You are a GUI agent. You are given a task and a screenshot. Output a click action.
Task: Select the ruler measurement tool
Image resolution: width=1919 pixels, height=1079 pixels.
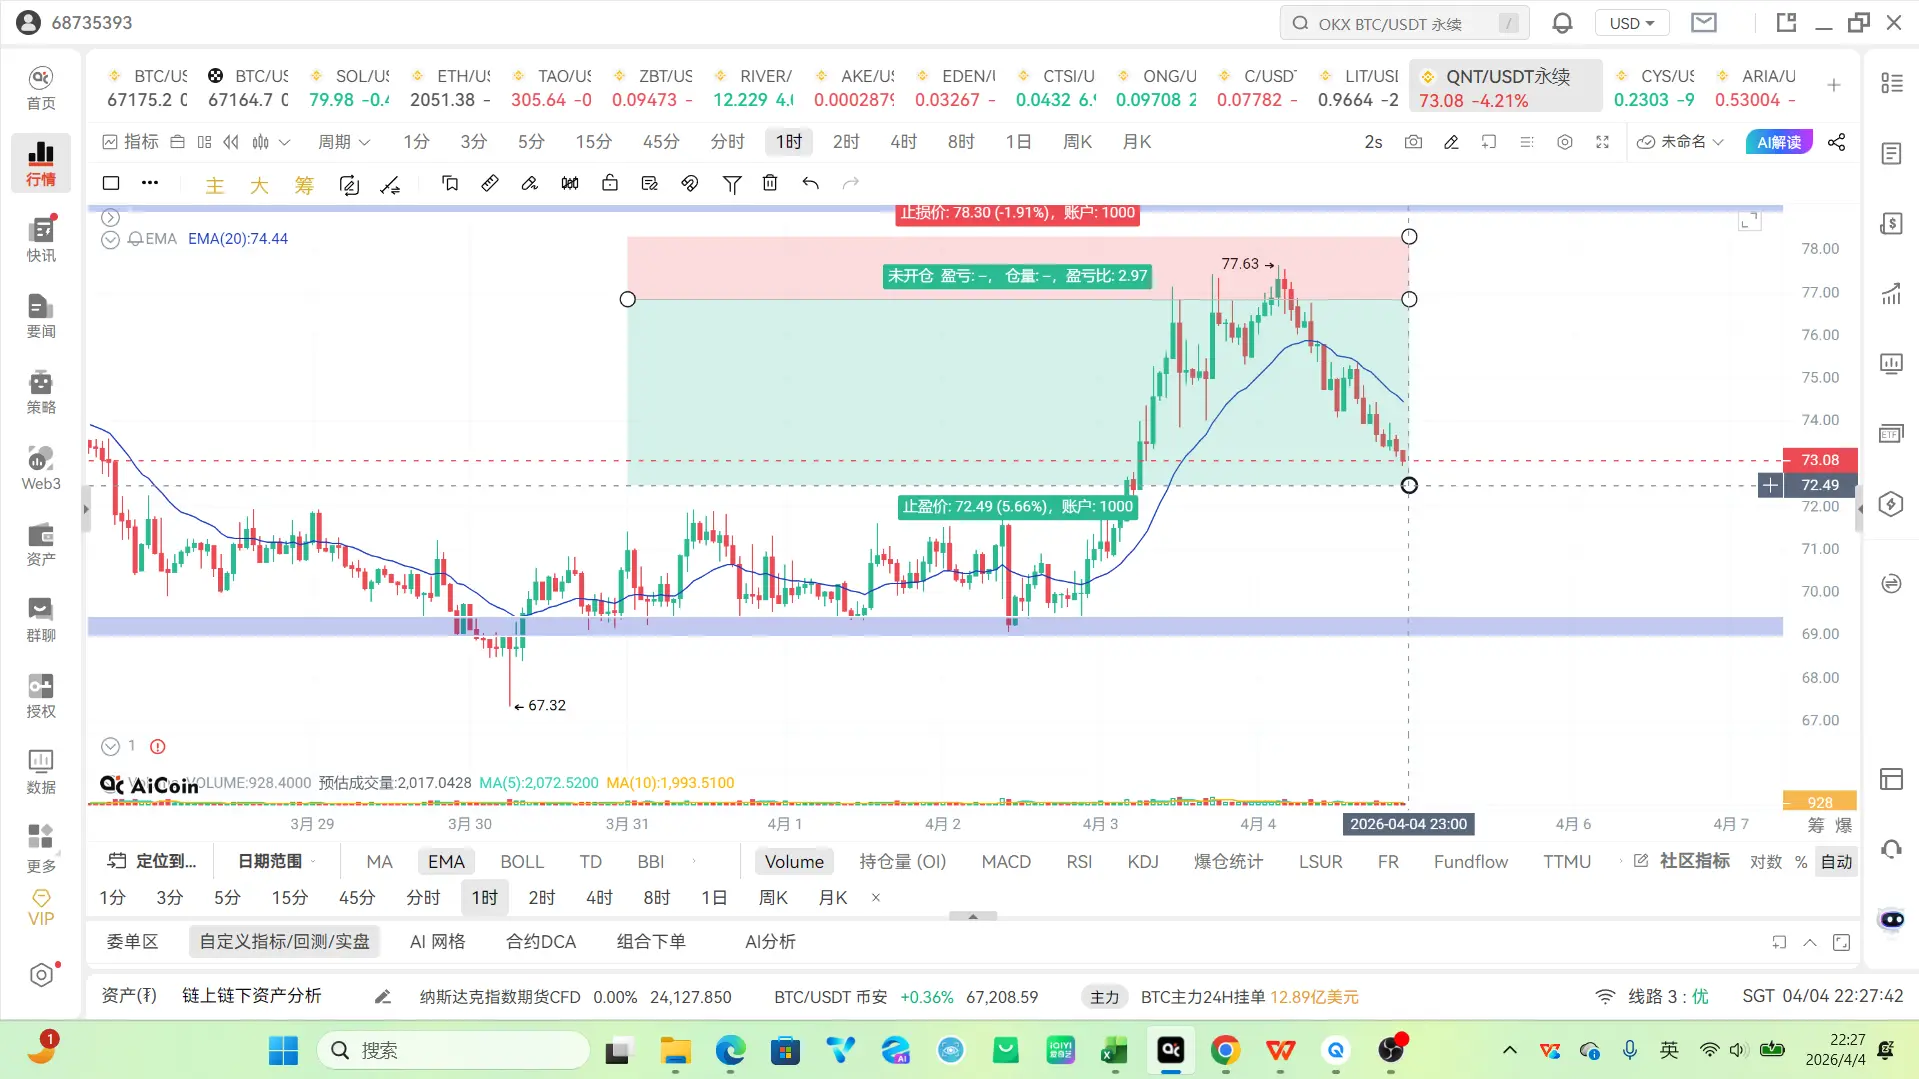click(x=490, y=183)
